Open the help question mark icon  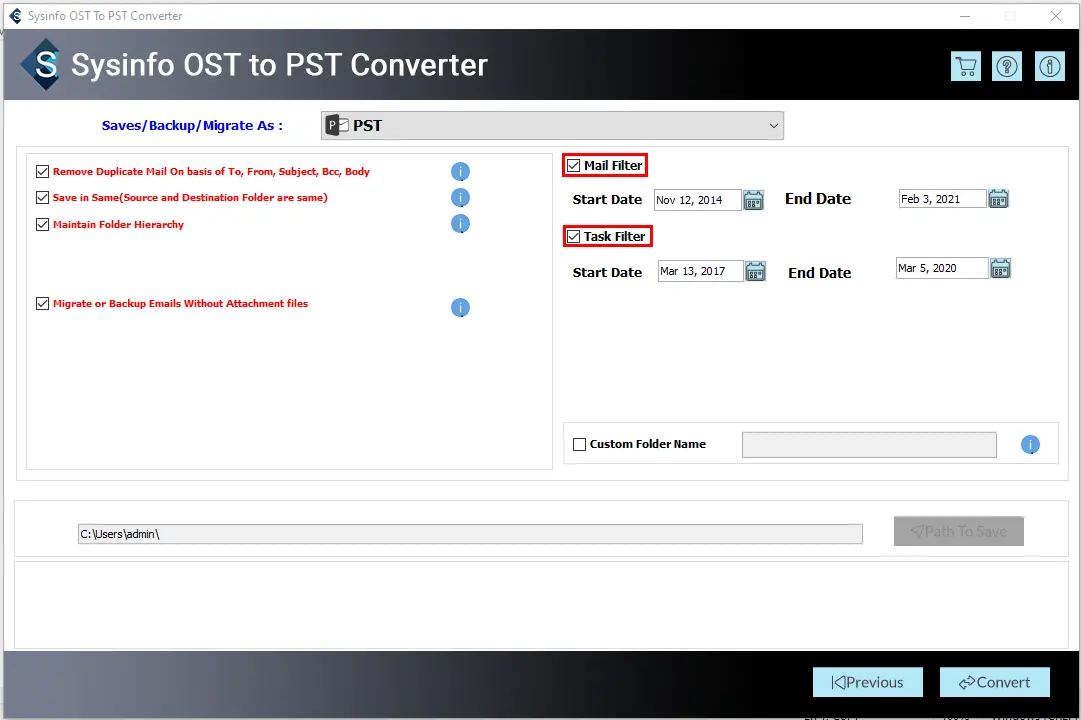tap(1007, 66)
